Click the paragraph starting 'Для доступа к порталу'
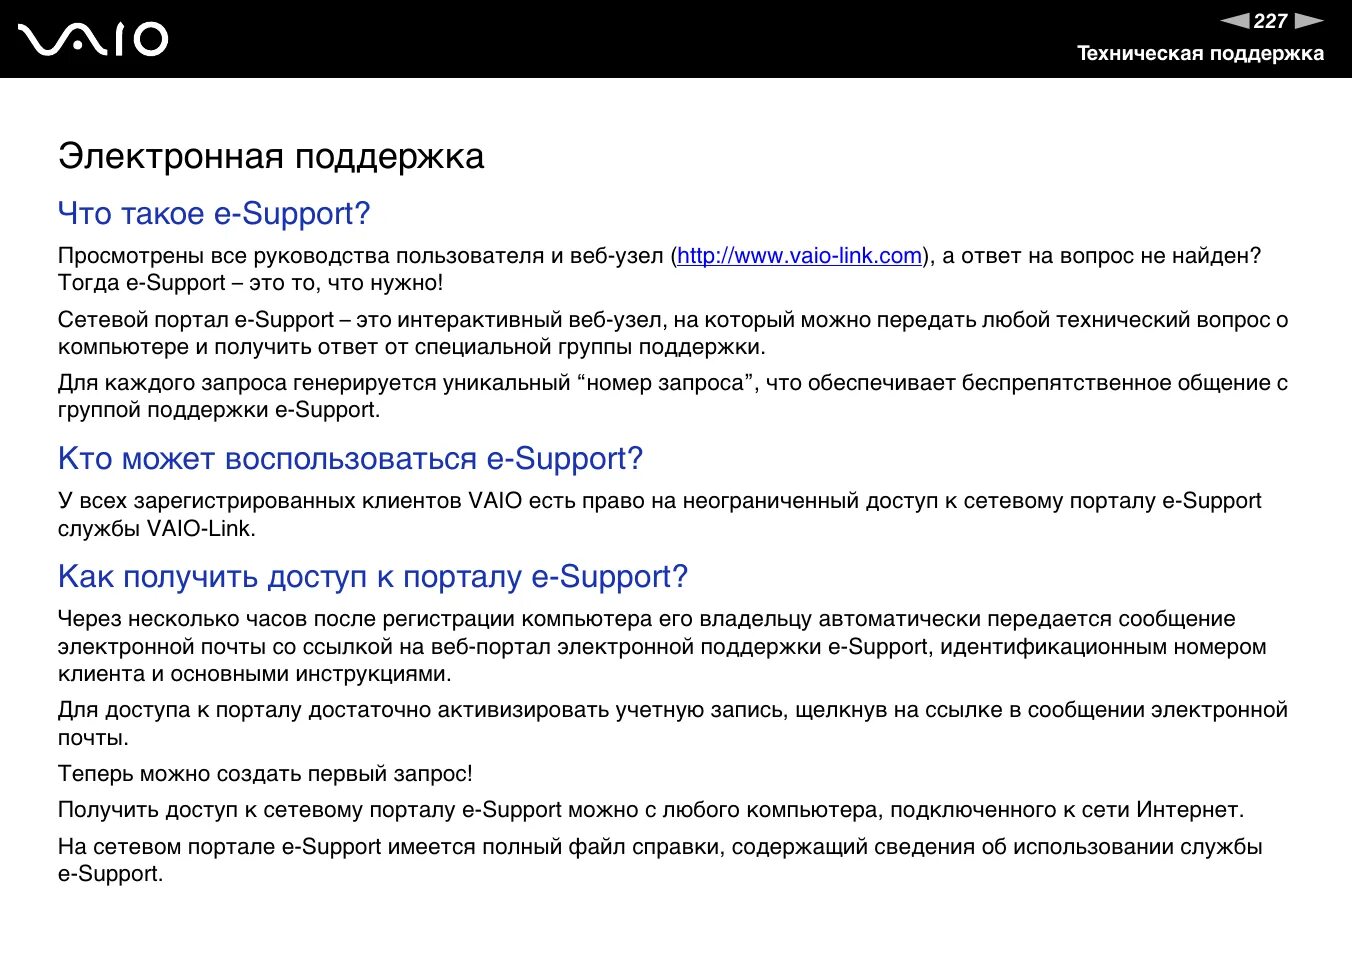 [673, 724]
